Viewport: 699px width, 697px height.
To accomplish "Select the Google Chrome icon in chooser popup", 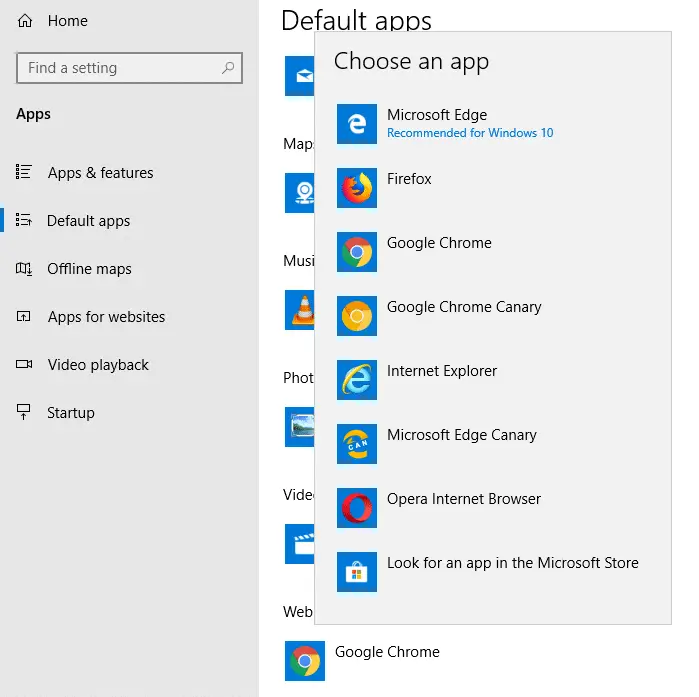I will click(357, 252).
